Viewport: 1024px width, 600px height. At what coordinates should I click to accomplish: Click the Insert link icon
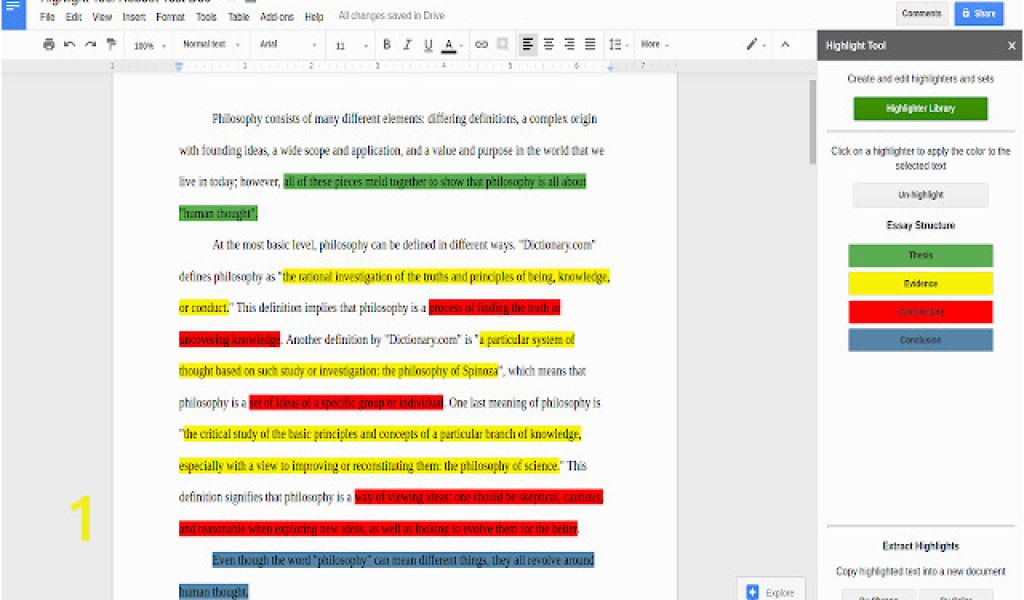click(x=481, y=44)
